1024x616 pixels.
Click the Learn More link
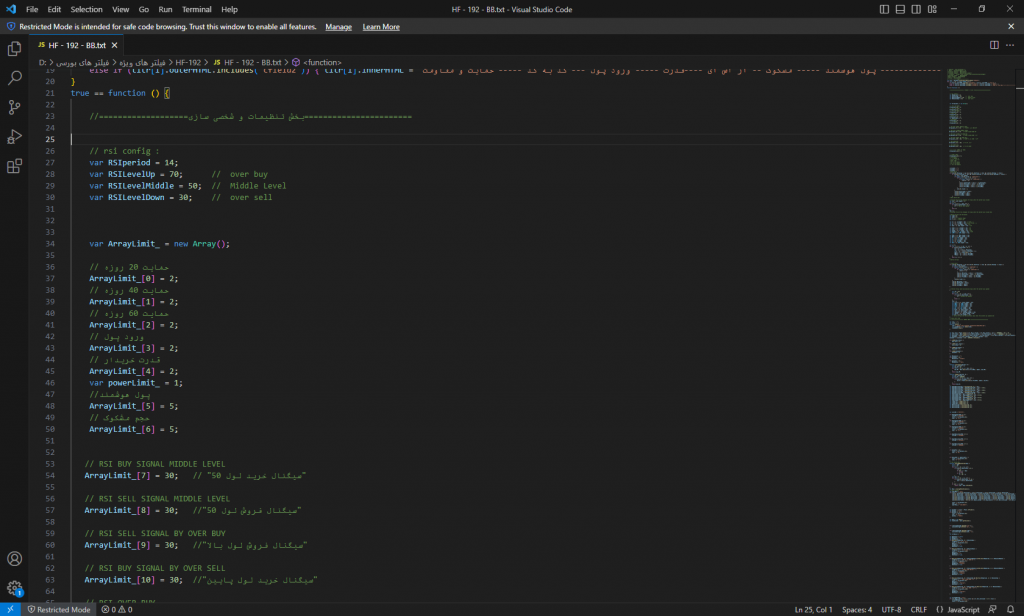pos(381,27)
